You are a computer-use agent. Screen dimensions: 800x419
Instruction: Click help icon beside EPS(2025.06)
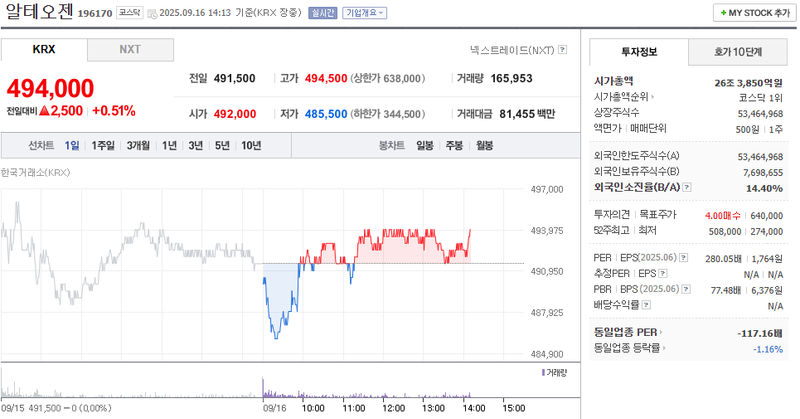click(683, 258)
